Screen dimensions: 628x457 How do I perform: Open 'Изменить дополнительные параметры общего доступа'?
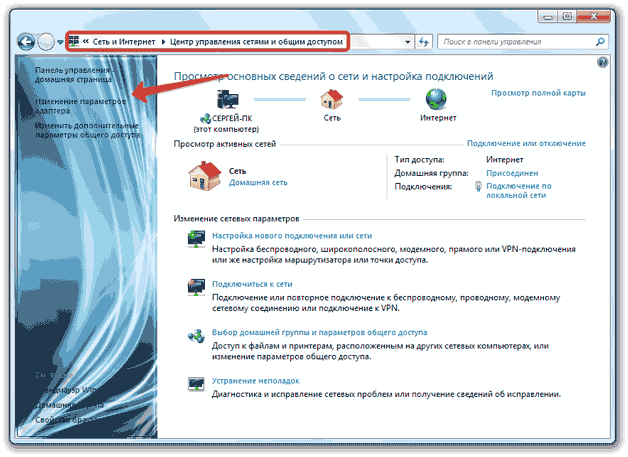click(87, 130)
